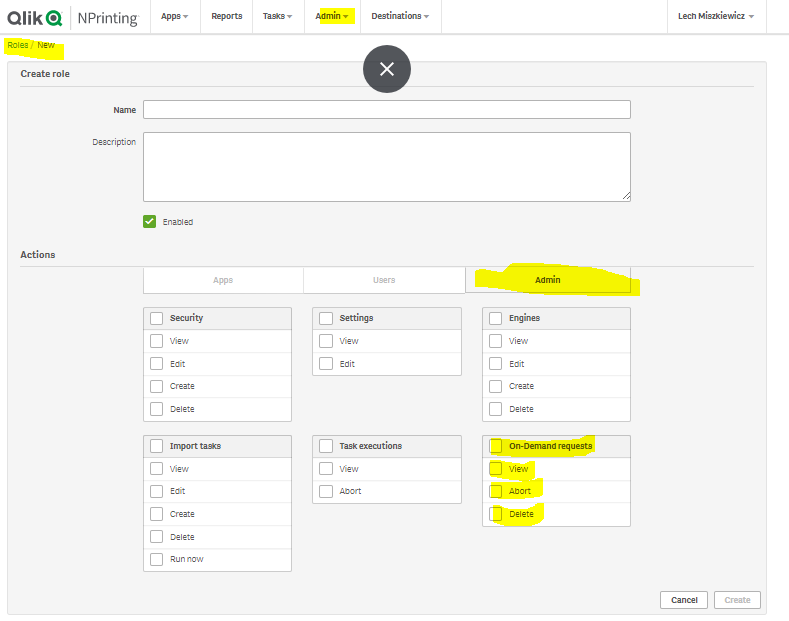Viewport: 789px width, 621px height.
Task: Check the Settings group checkbox
Action: pyautogui.click(x=326, y=318)
